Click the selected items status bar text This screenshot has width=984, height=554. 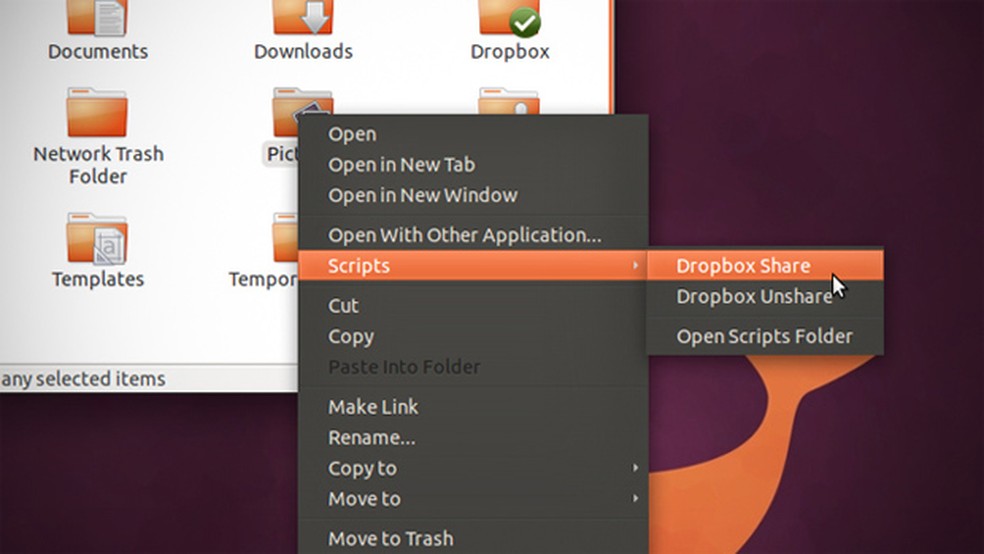[83, 379]
